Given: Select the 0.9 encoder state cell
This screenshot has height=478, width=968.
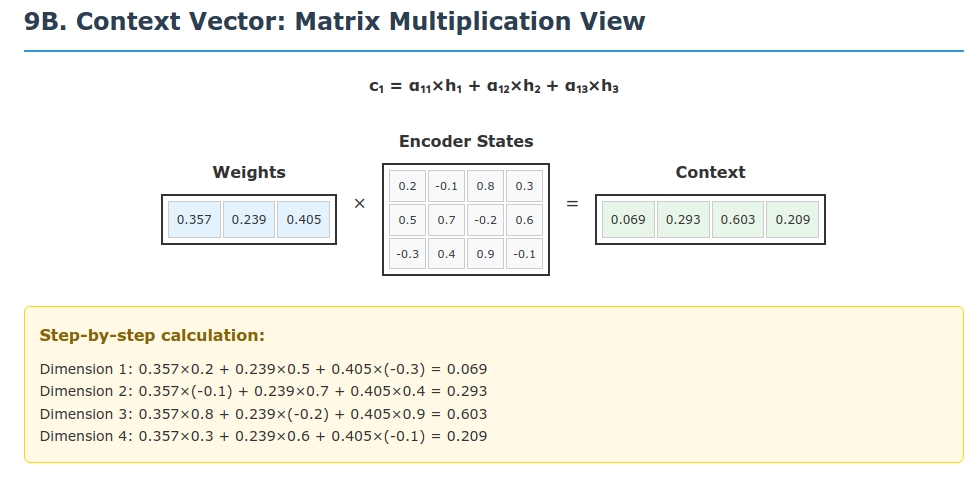Looking at the screenshot, I should (485, 254).
